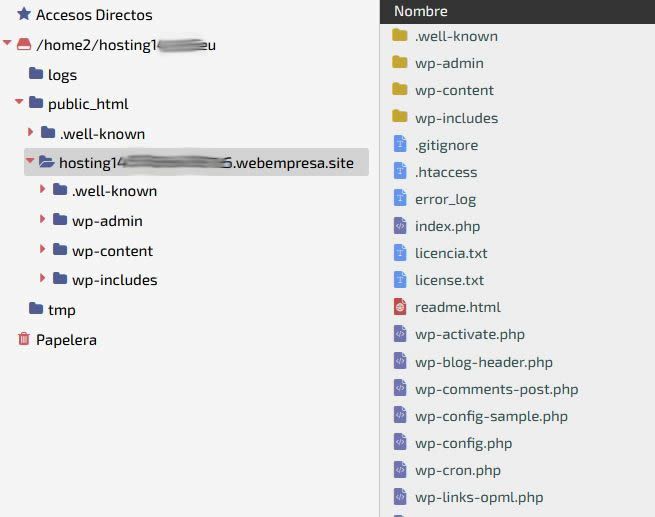Click the wp-config.php code file icon
655x517 pixels.
(x=400, y=442)
